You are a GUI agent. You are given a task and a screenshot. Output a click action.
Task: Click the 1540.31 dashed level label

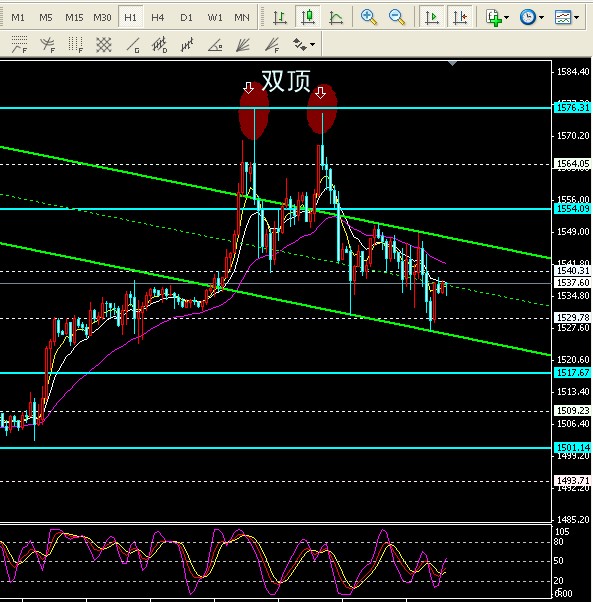[x=572, y=271]
